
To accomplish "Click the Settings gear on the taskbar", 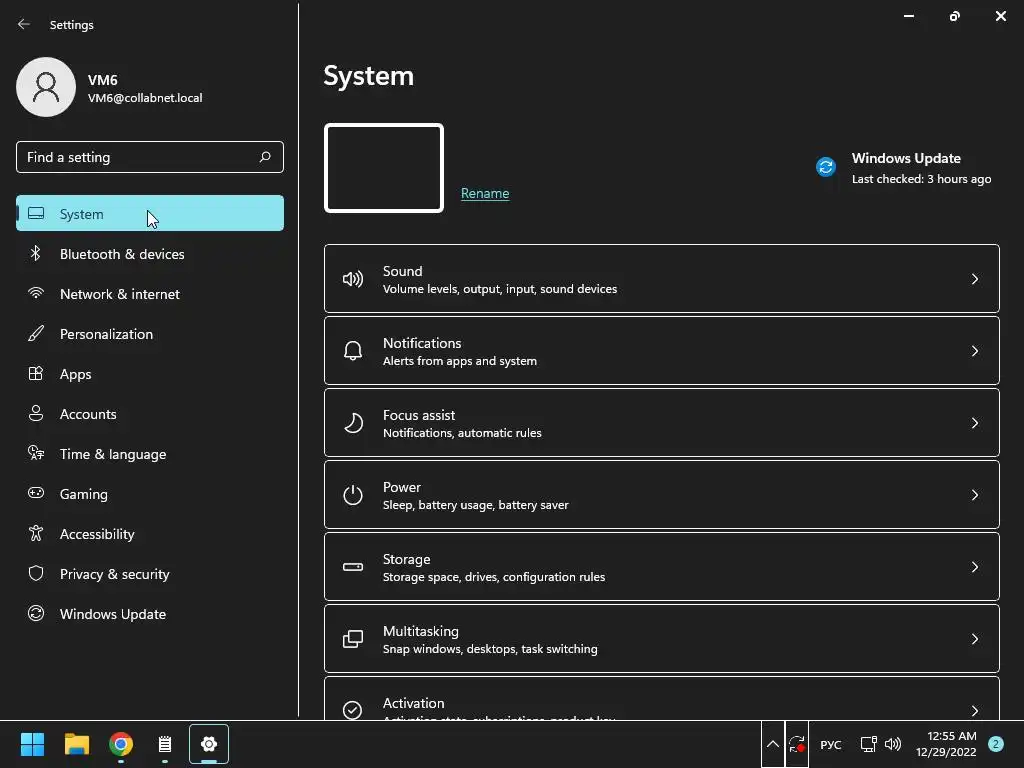I will pyautogui.click(x=209, y=744).
